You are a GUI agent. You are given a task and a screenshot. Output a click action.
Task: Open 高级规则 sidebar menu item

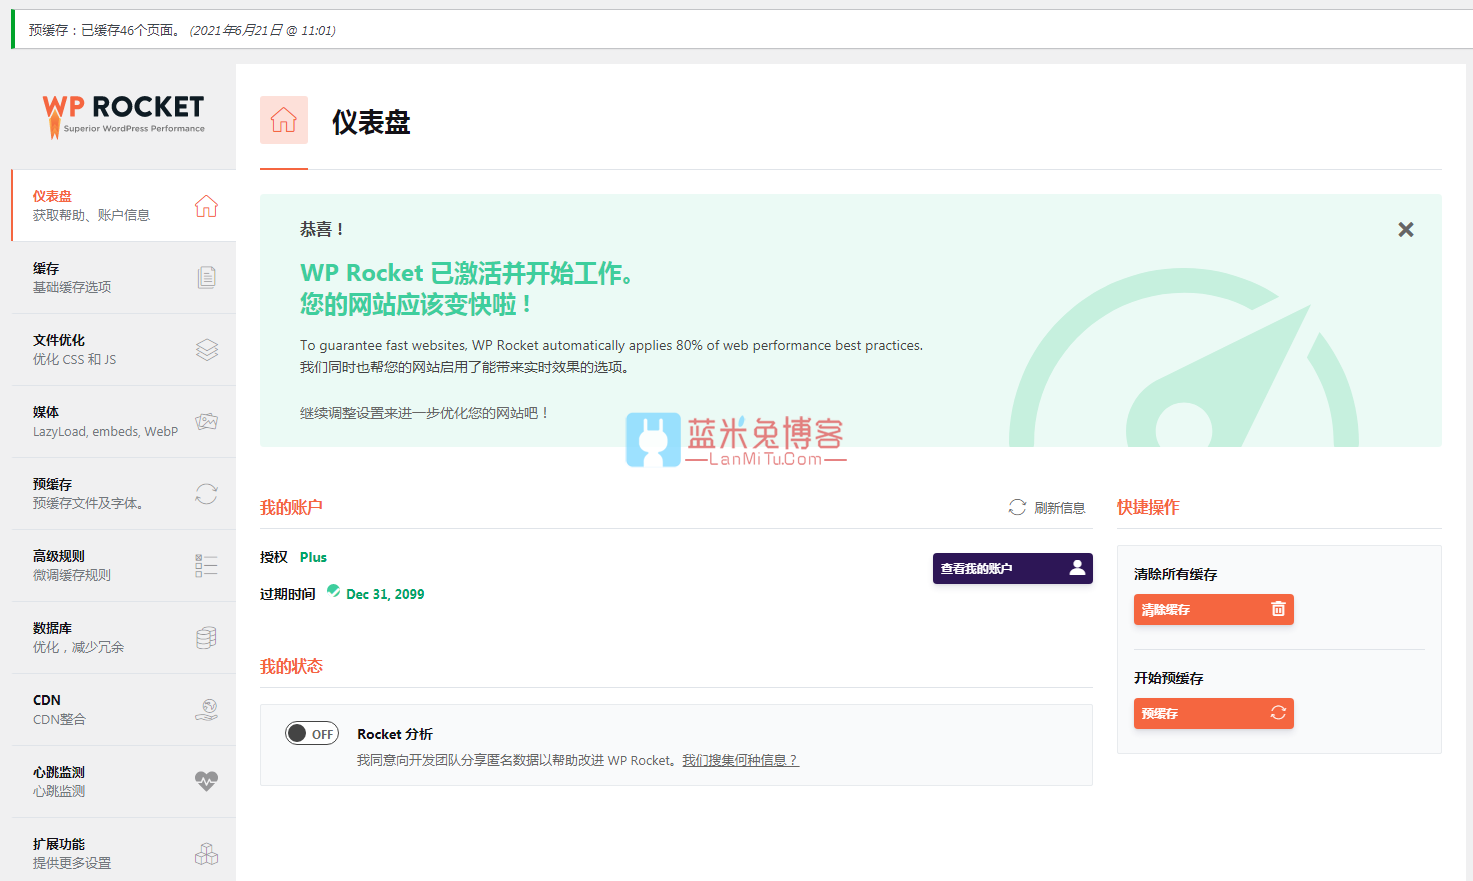coord(124,566)
